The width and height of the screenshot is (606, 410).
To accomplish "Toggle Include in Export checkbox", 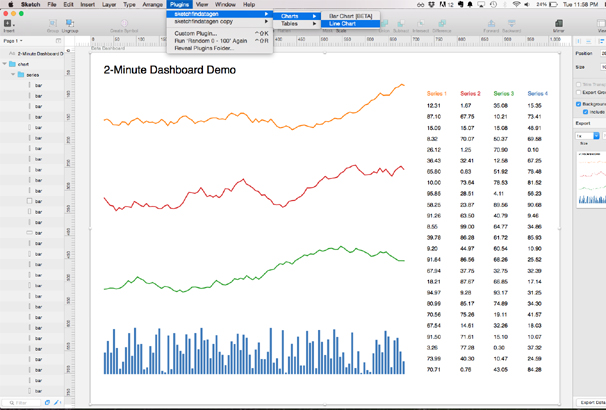I will pyautogui.click(x=586, y=112).
